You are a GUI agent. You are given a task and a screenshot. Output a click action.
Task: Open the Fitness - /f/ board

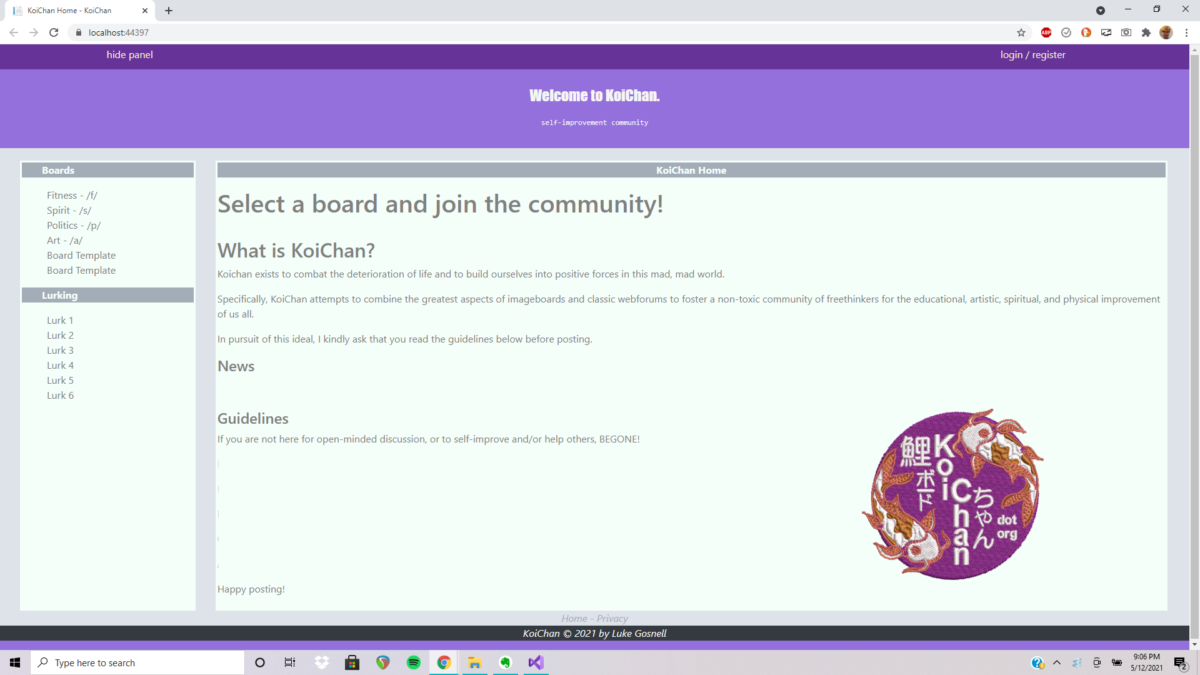[x=72, y=196]
